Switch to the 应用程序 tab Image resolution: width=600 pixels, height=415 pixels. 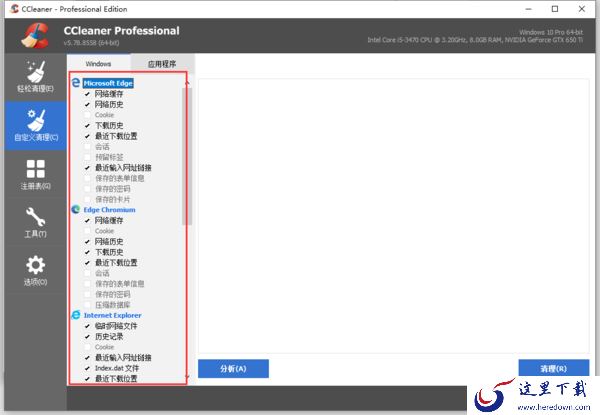coord(162,64)
